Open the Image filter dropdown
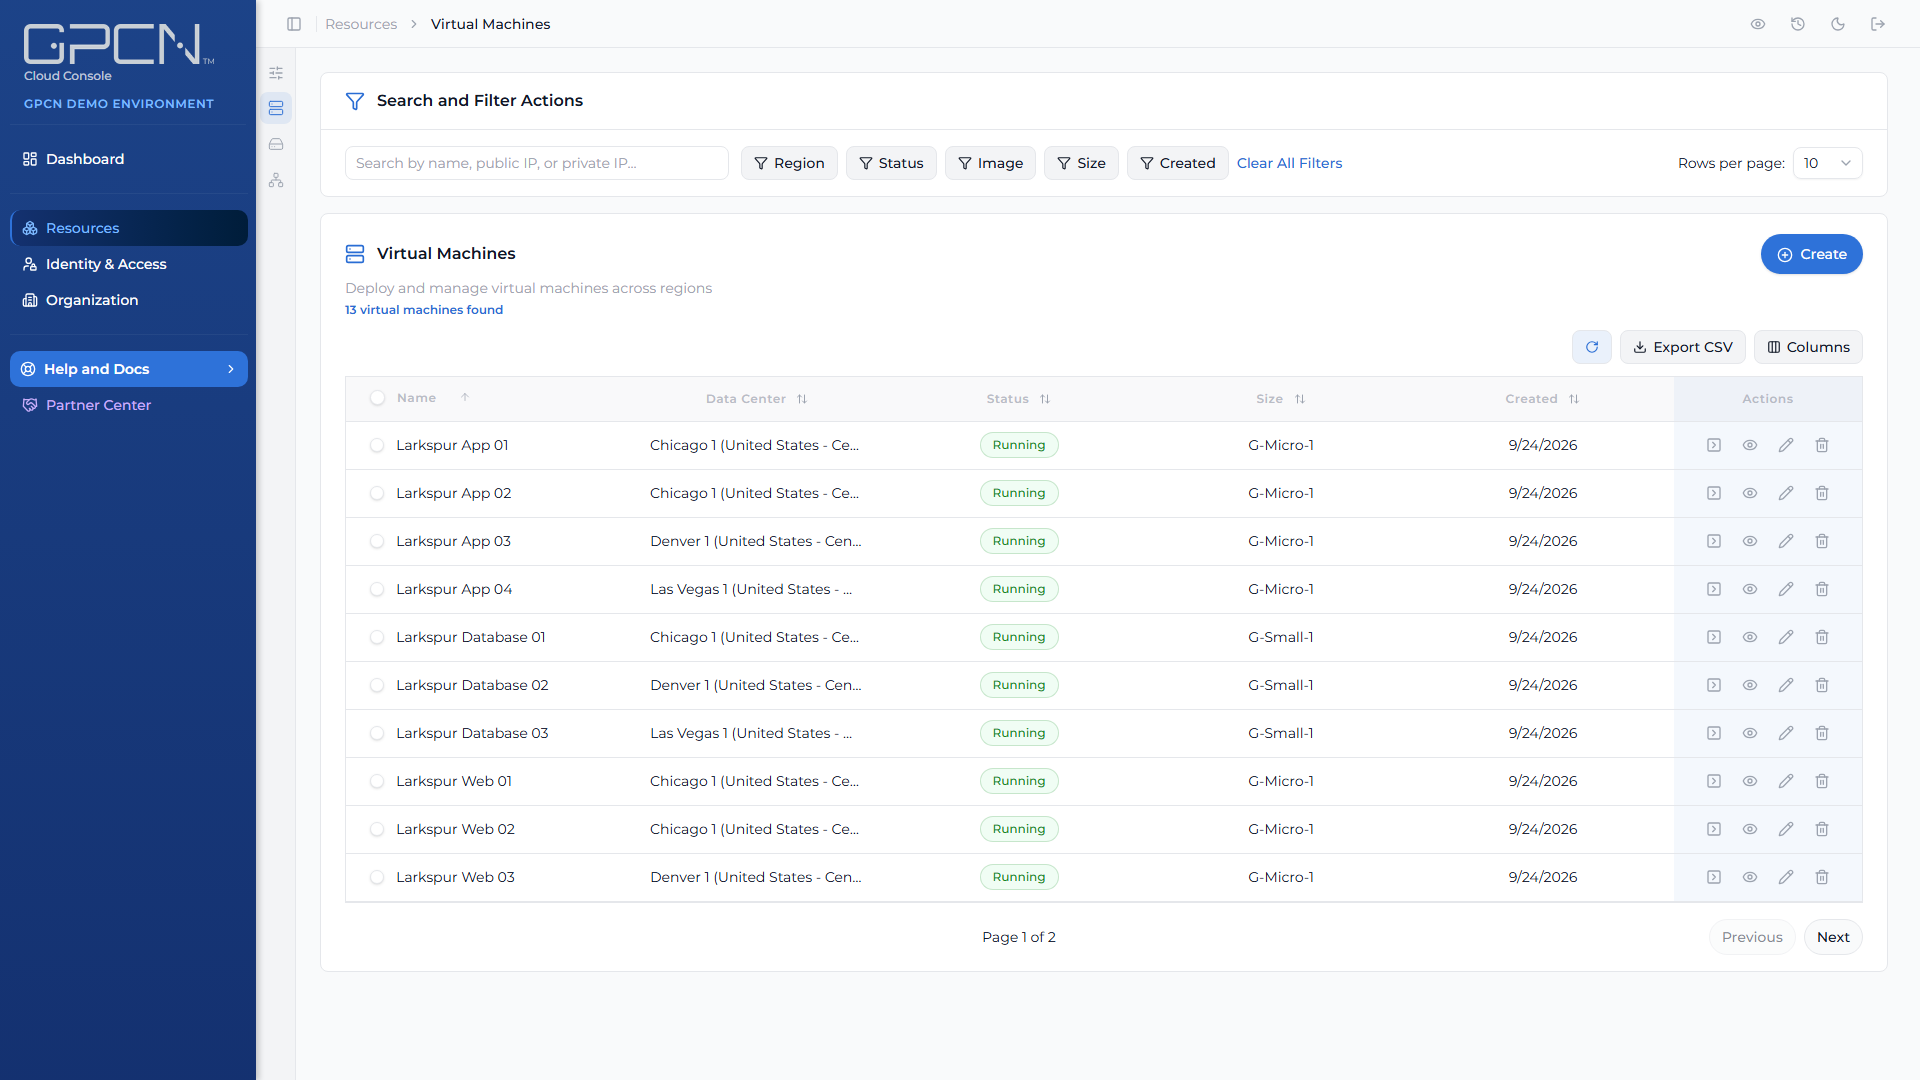Image resolution: width=1920 pixels, height=1080 pixels. coord(990,163)
